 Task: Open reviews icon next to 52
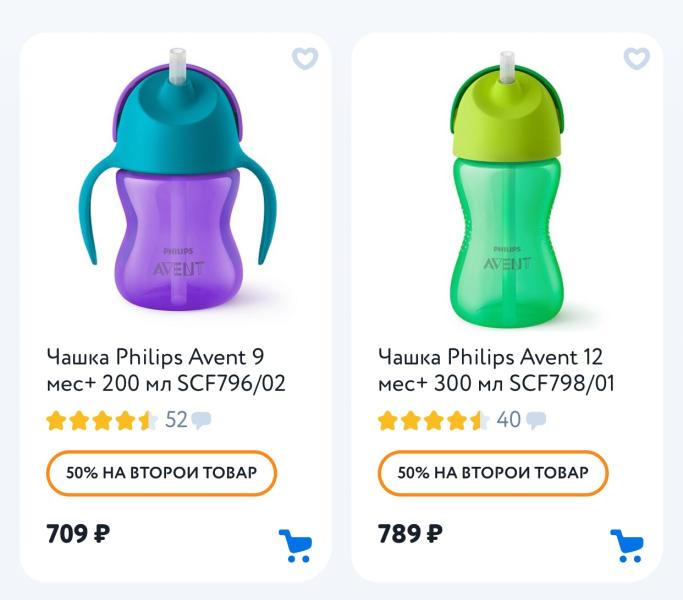coord(201,420)
